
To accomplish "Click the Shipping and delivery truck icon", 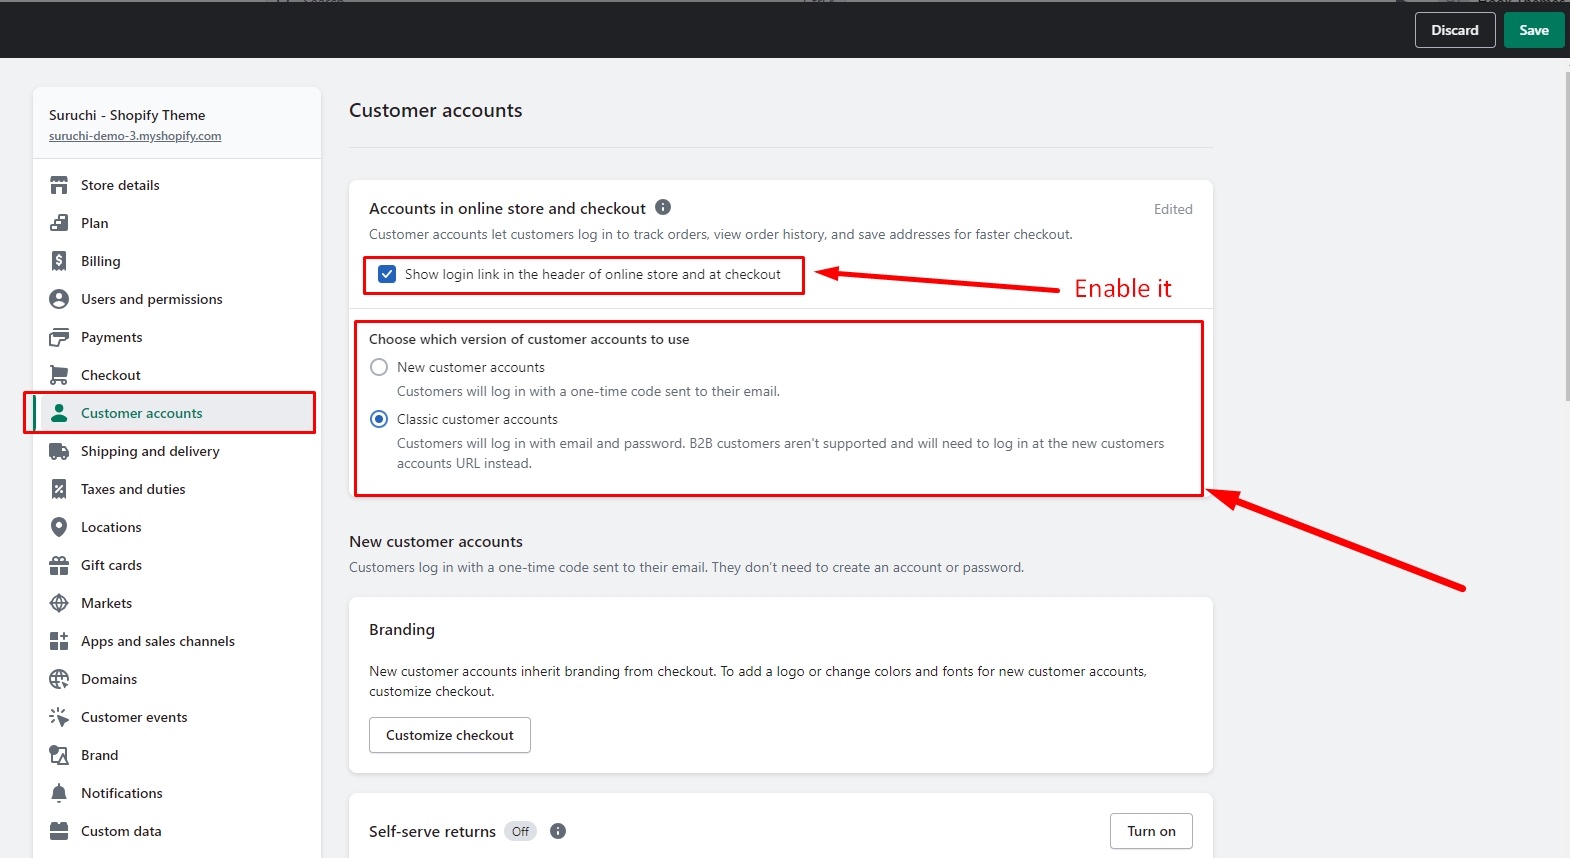I will pos(59,451).
